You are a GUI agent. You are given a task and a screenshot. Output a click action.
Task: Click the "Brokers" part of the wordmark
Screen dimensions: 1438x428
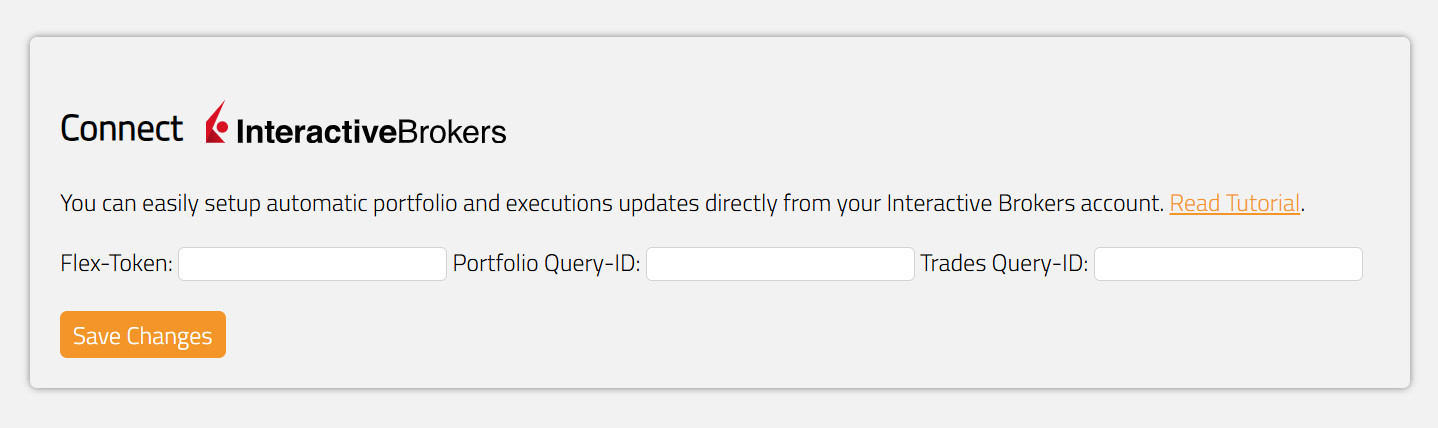pyautogui.click(x=451, y=132)
